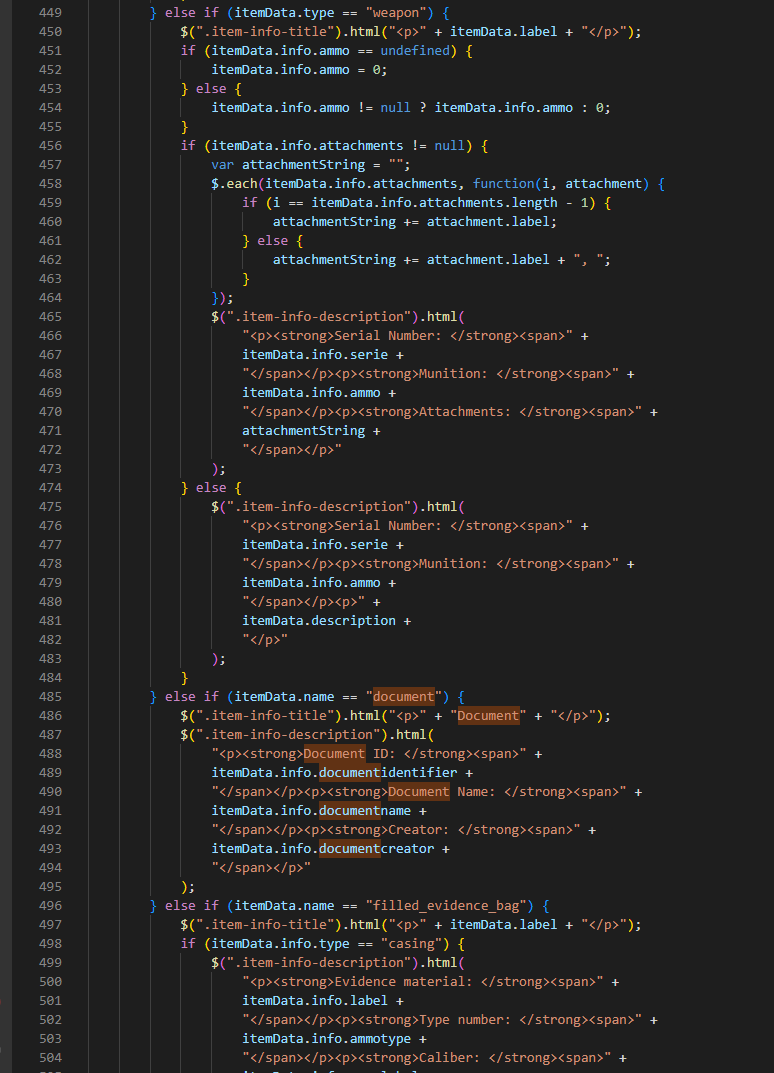Click the "Munition:" string on line 468
774x1073 pixels.
point(453,374)
